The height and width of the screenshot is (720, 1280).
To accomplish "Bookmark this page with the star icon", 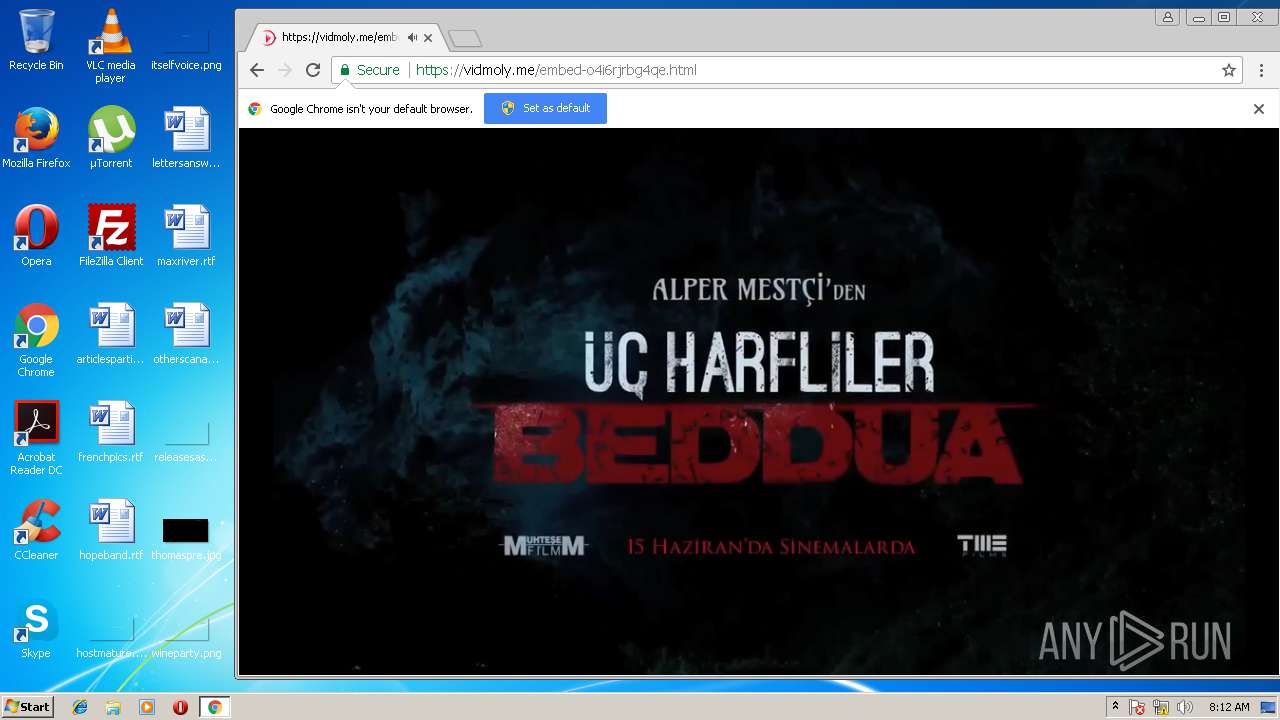I will tap(1229, 70).
